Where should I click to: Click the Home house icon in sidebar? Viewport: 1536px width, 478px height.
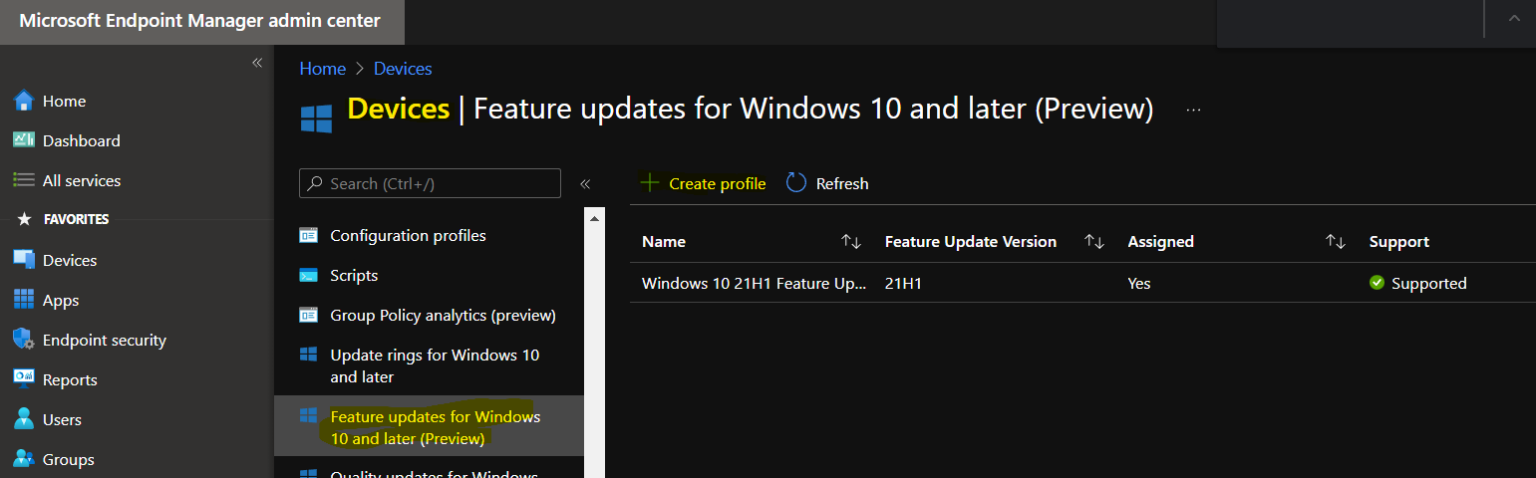point(24,101)
